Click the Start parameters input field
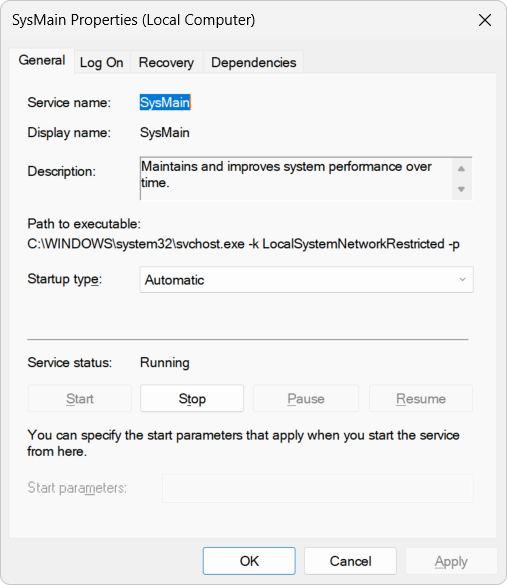Image resolution: width=507 pixels, height=585 pixels. (x=318, y=488)
